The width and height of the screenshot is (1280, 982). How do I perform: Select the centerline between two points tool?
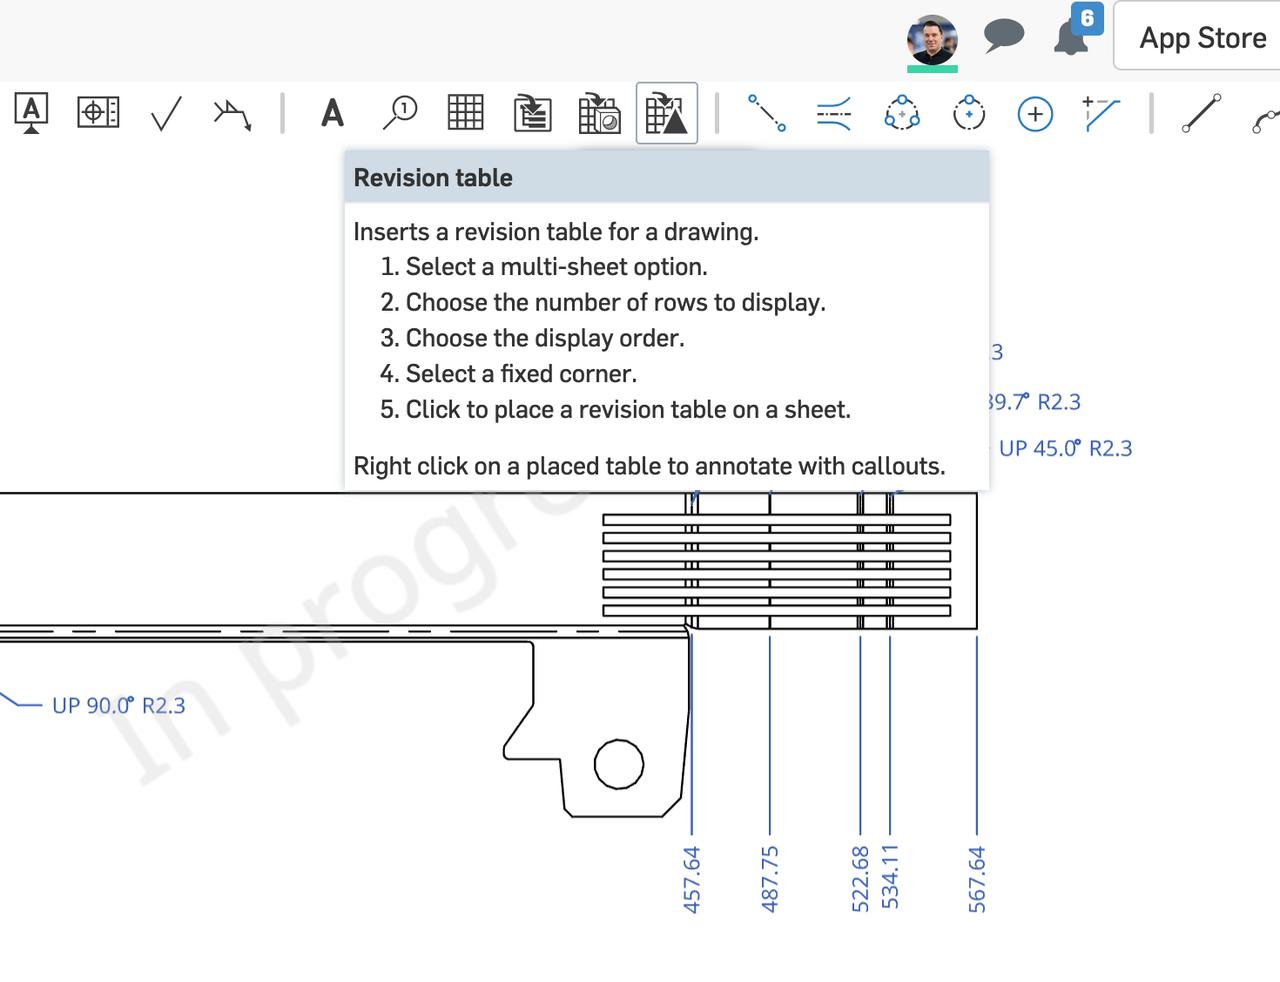766,114
